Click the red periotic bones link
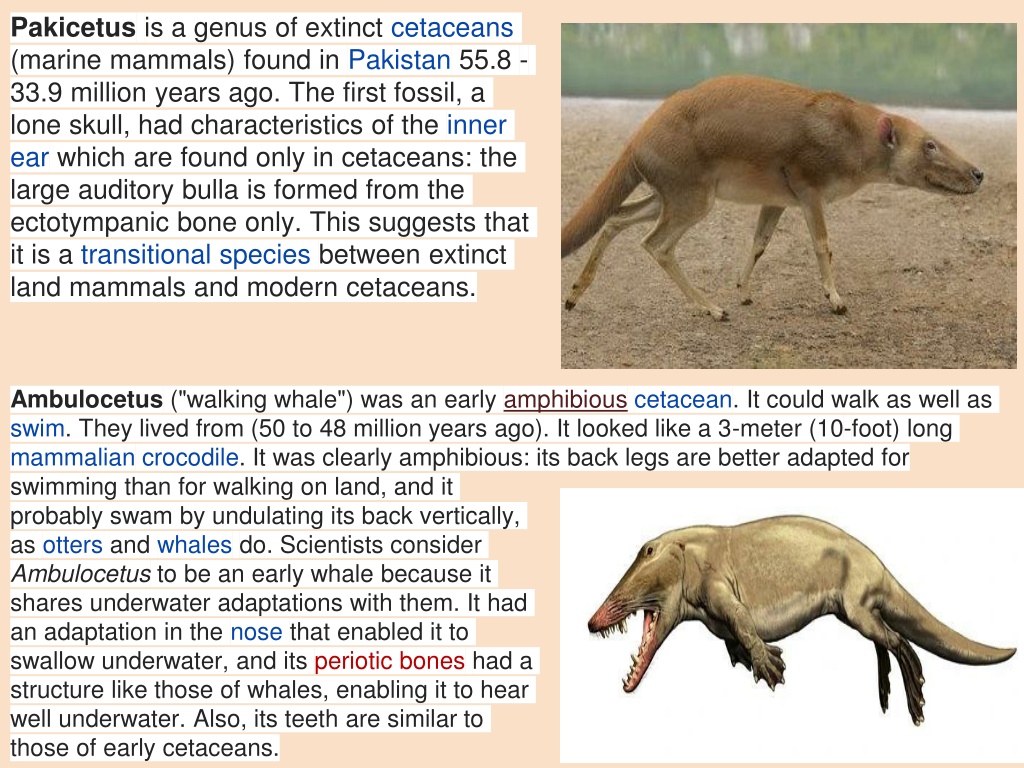The image size is (1024, 768). [x=389, y=661]
